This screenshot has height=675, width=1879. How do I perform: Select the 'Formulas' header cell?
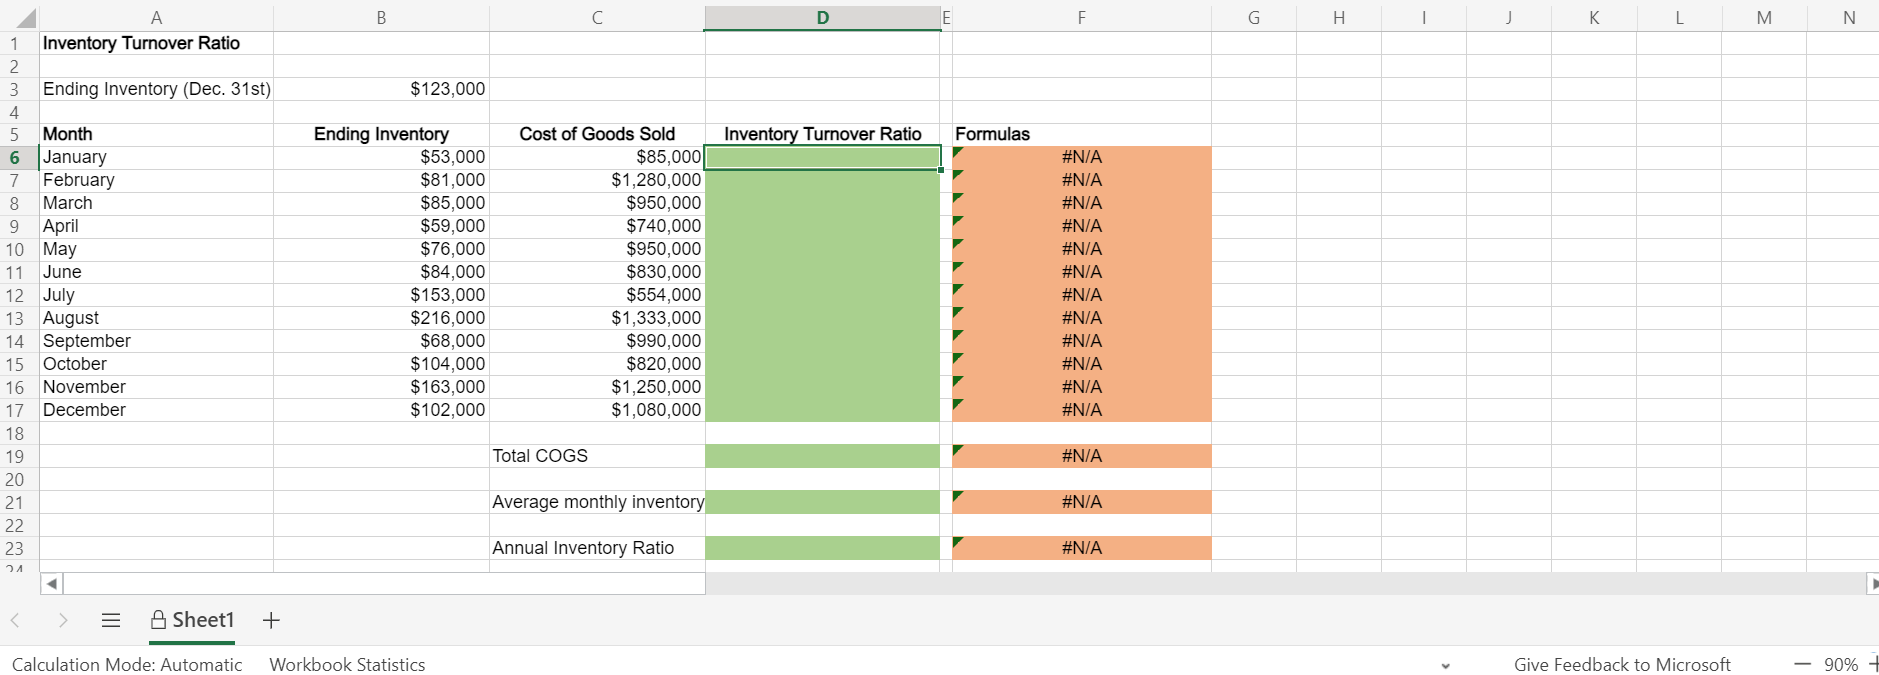point(1081,134)
